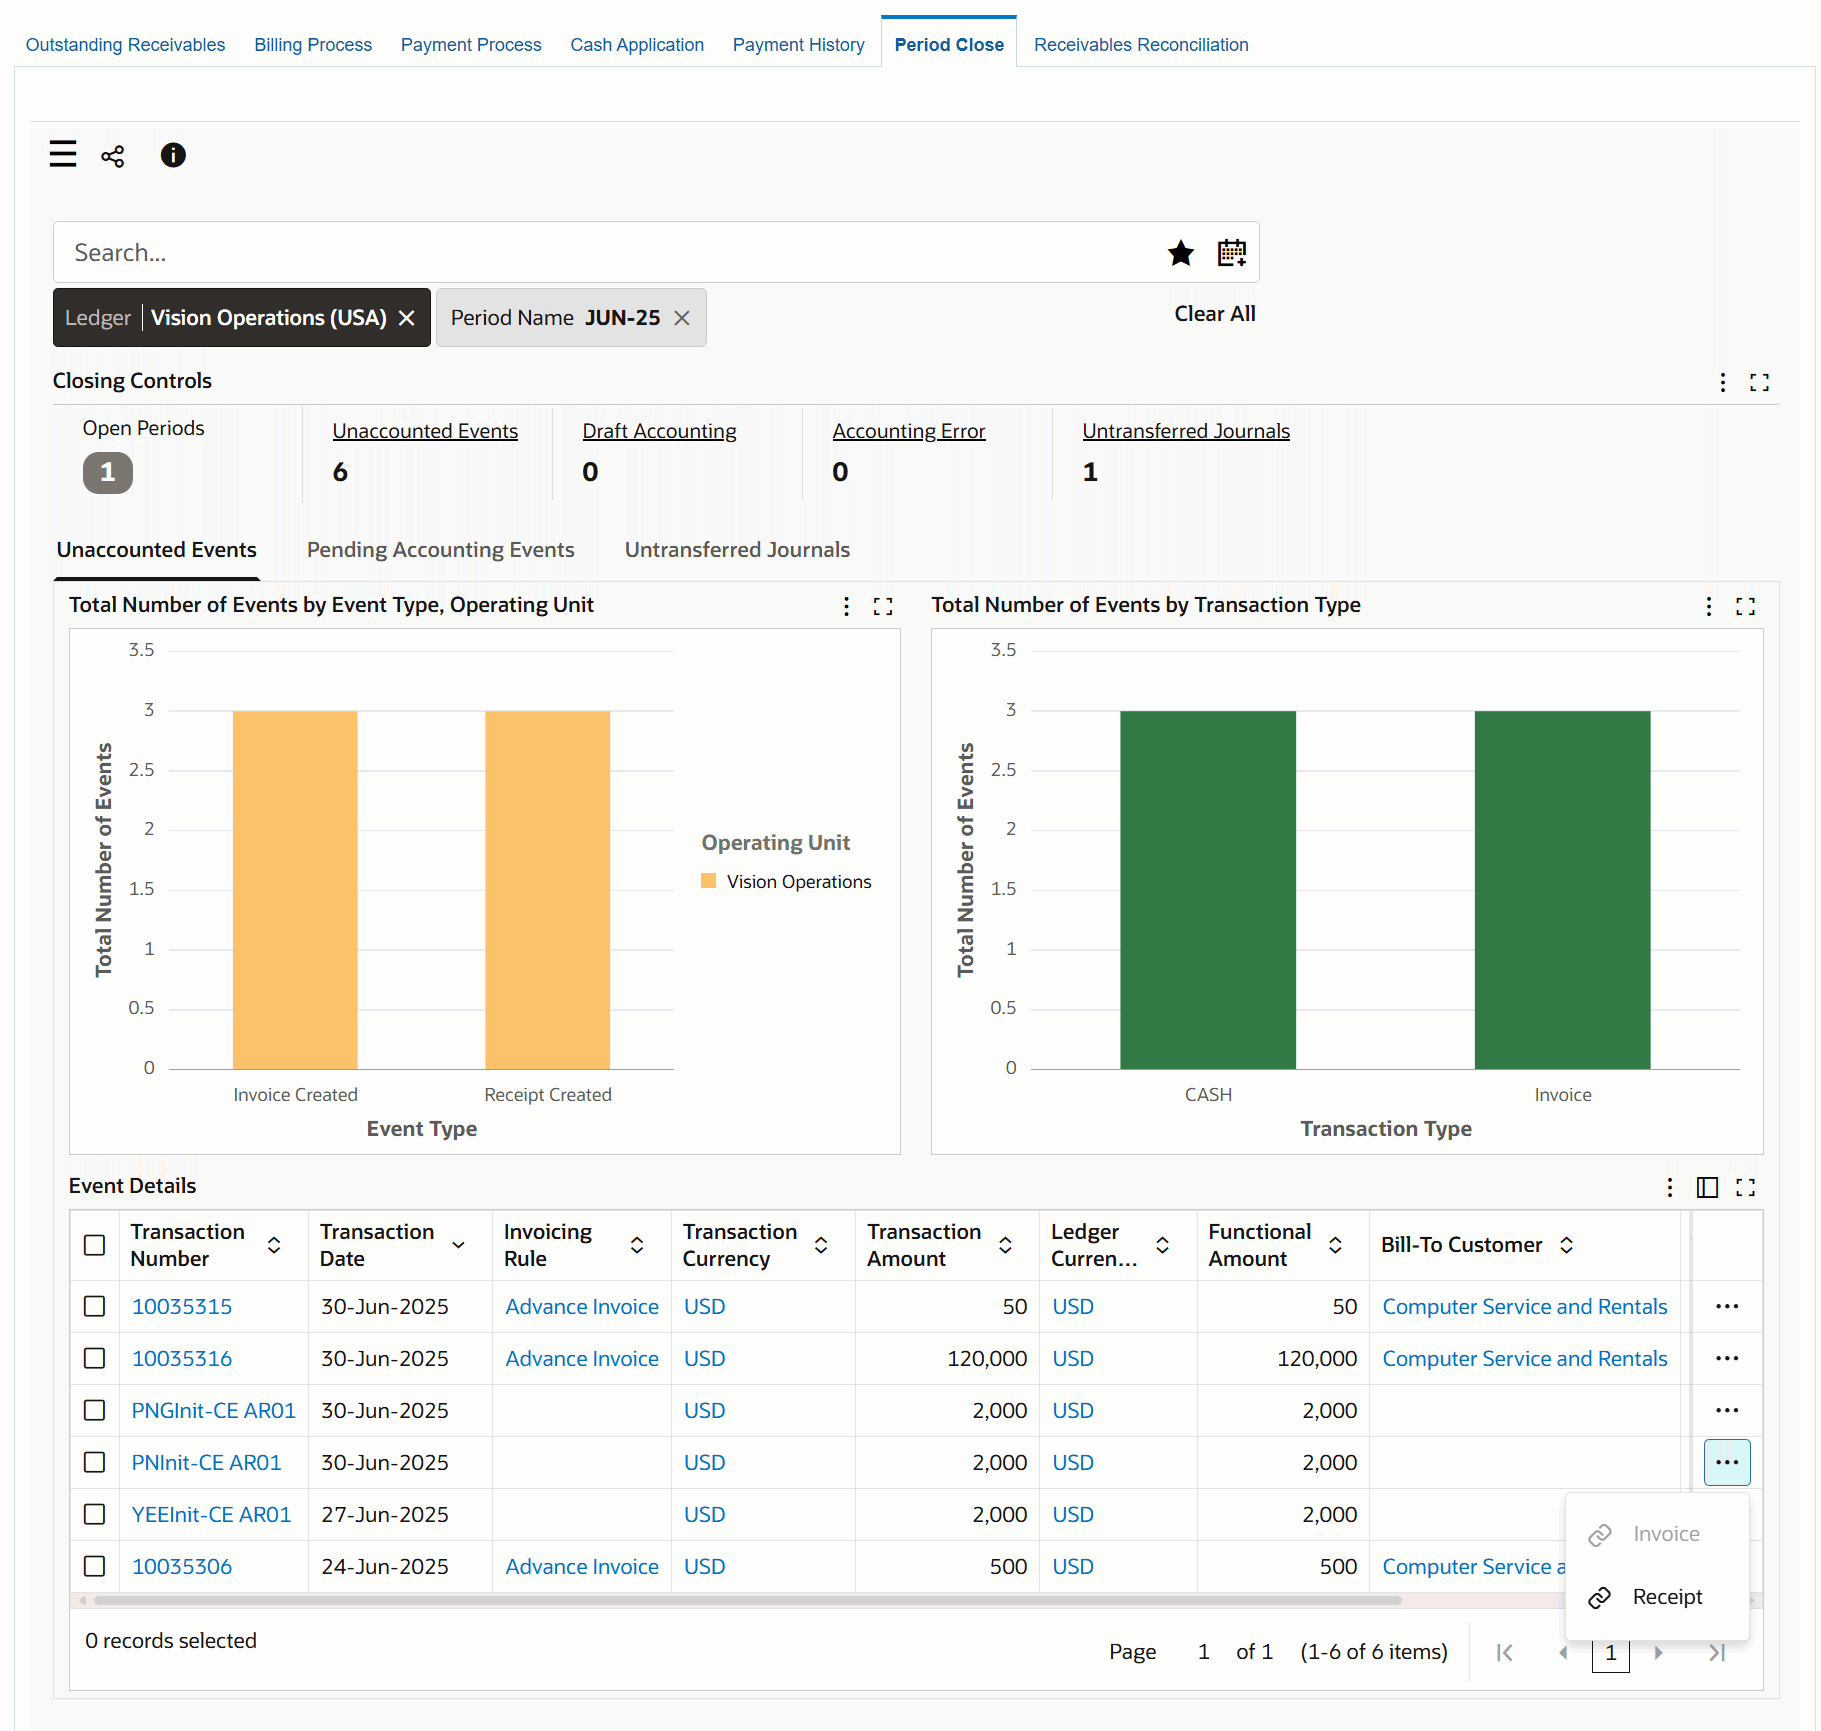Toggle select-all checkbox in Event Details header

click(95, 1245)
